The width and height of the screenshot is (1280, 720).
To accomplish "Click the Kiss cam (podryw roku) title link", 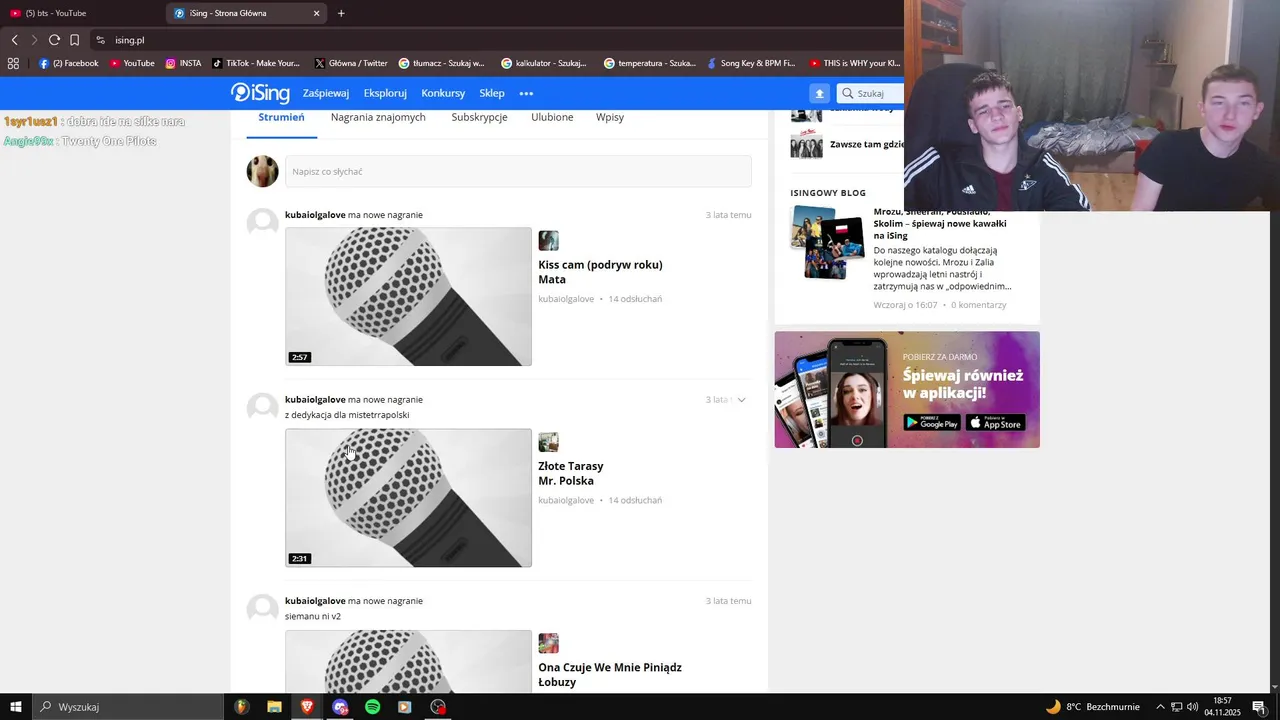I will 600,265.
